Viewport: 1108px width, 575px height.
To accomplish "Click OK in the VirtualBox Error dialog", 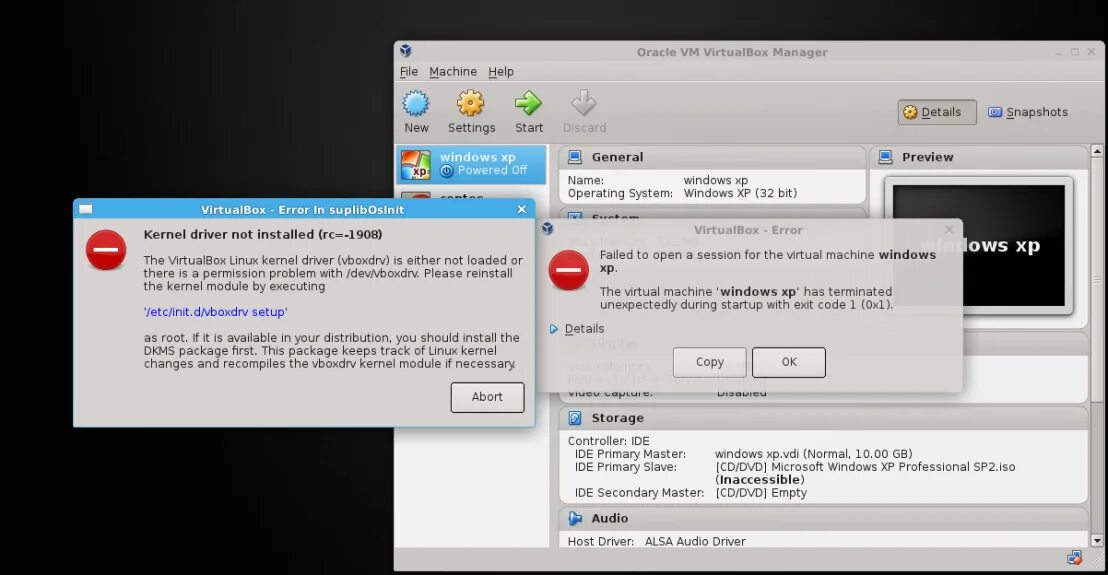I will pyautogui.click(x=789, y=362).
